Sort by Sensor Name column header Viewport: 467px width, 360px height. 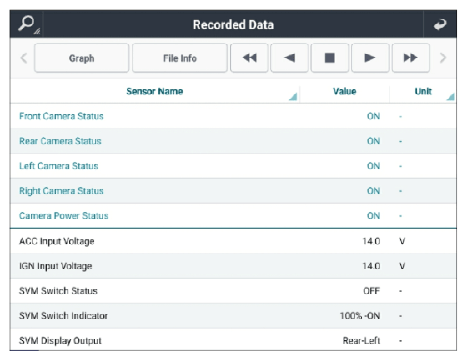(155, 91)
